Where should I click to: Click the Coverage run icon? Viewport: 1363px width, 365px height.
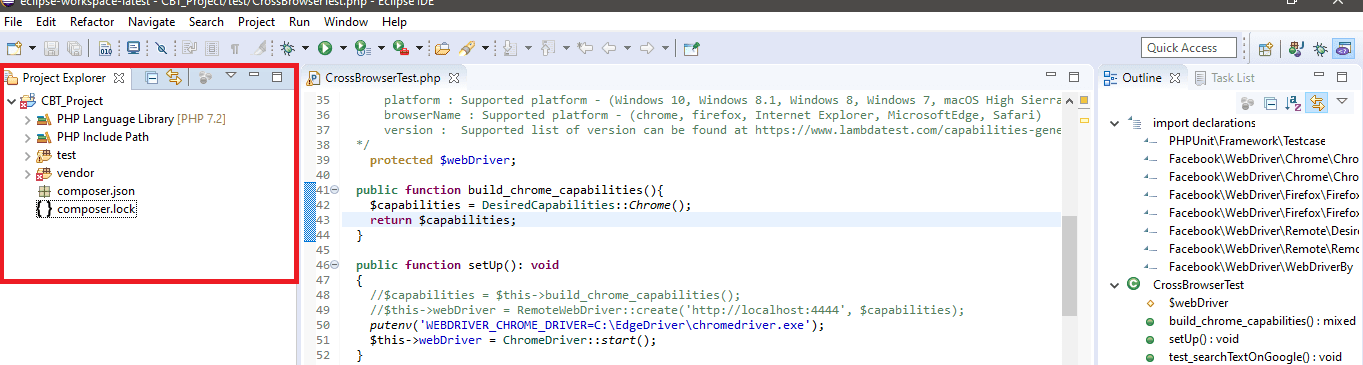tap(362, 47)
